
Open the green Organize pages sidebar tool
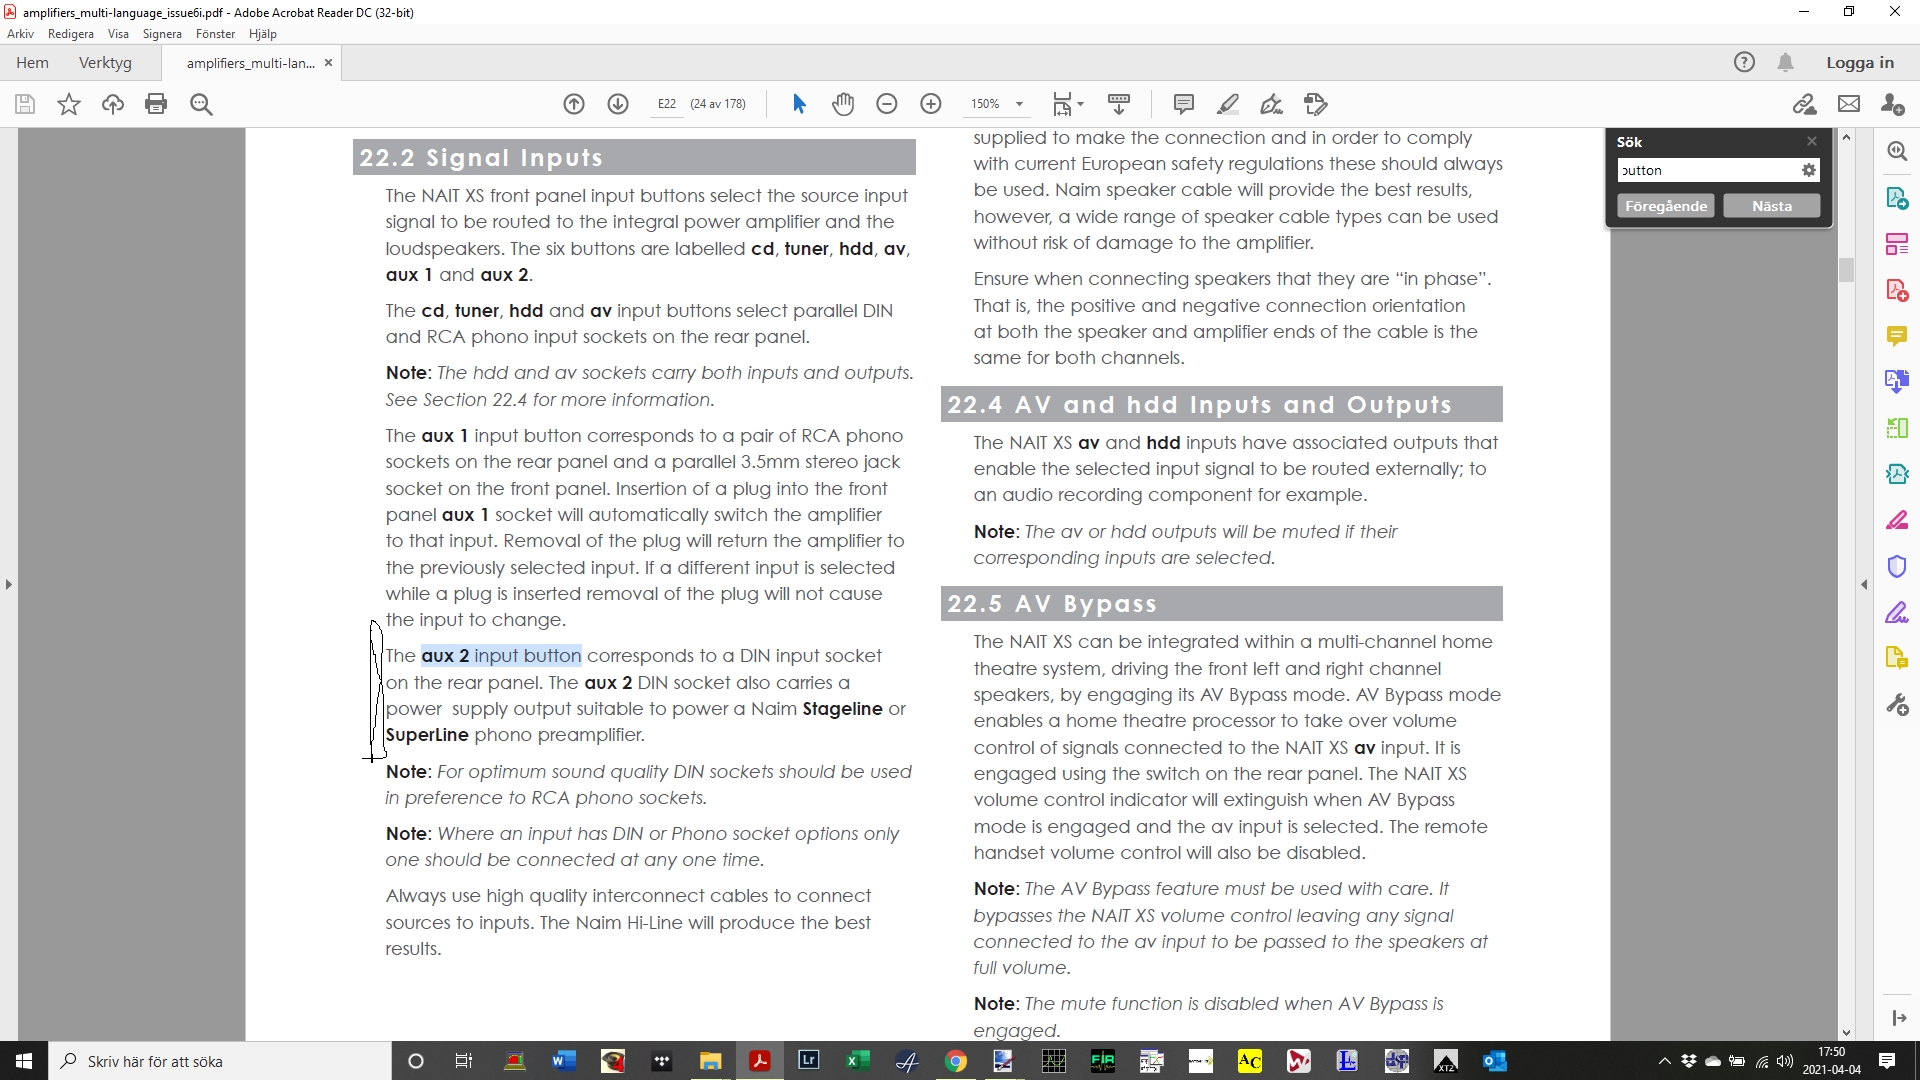point(1897,428)
